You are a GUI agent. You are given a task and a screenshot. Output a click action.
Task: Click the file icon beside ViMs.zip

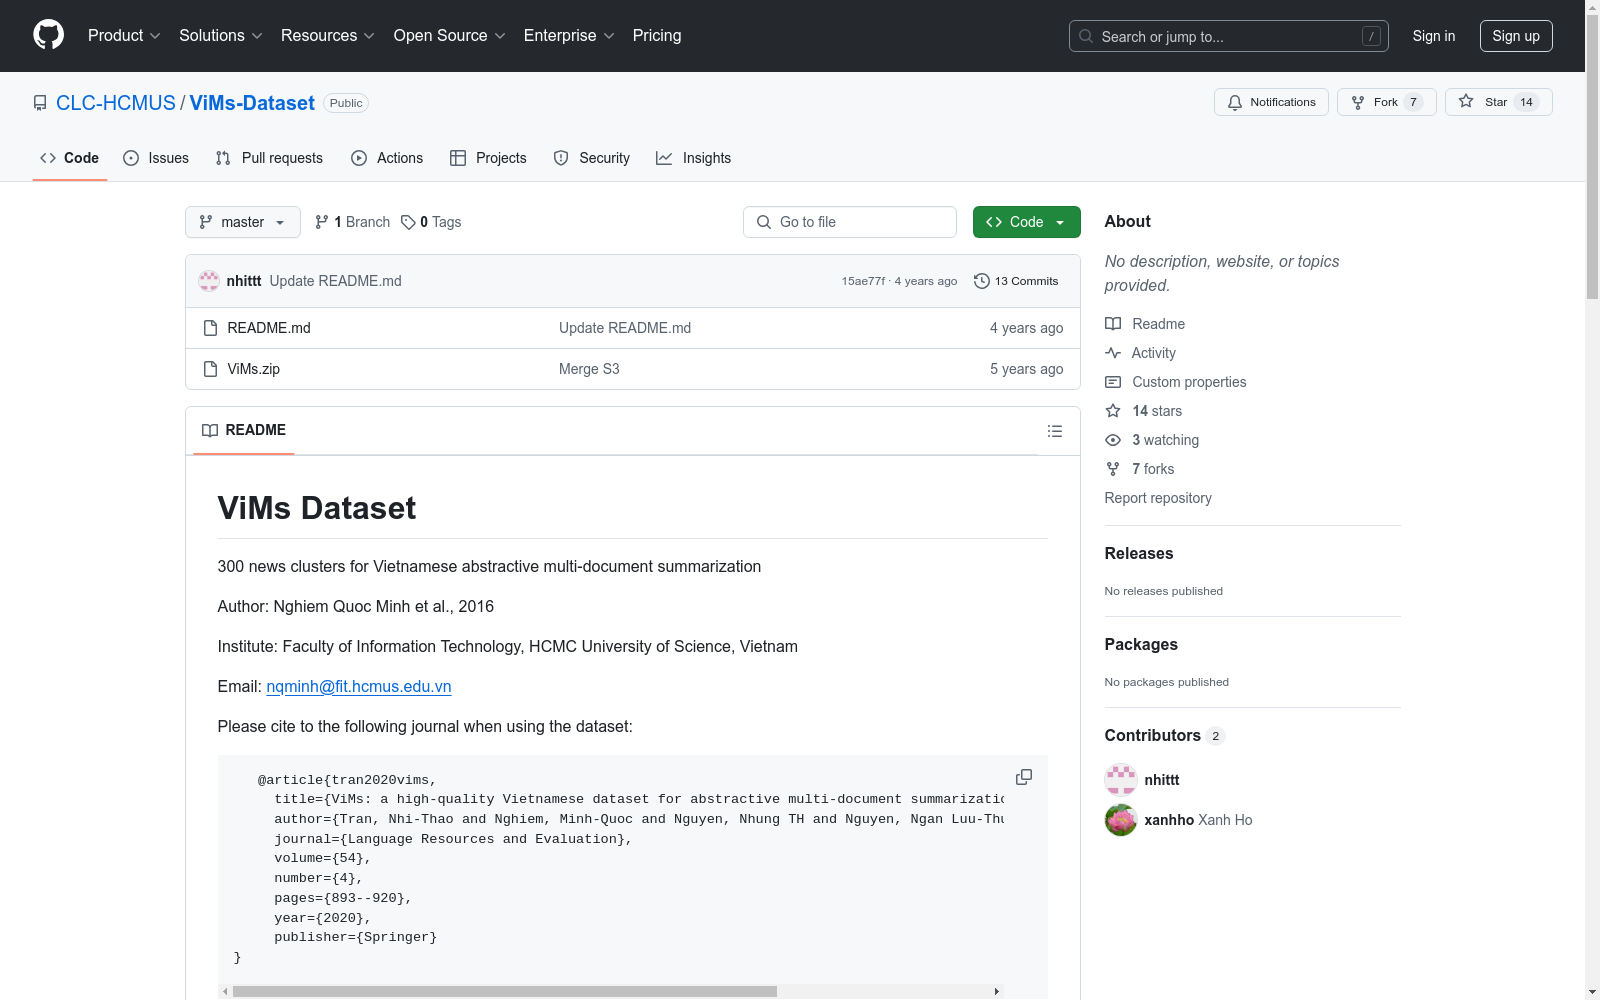pyautogui.click(x=210, y=369)
